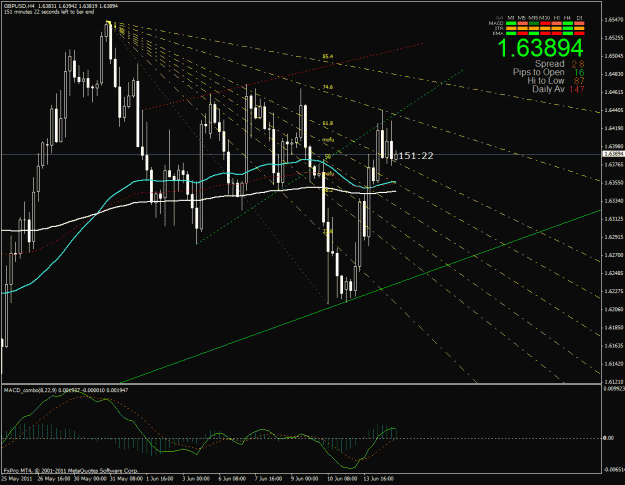This screenshot has height=485, width=625.
Task: Select the 25 May 2011 date label
Action: pyautogui.click(x=16, y=479)
